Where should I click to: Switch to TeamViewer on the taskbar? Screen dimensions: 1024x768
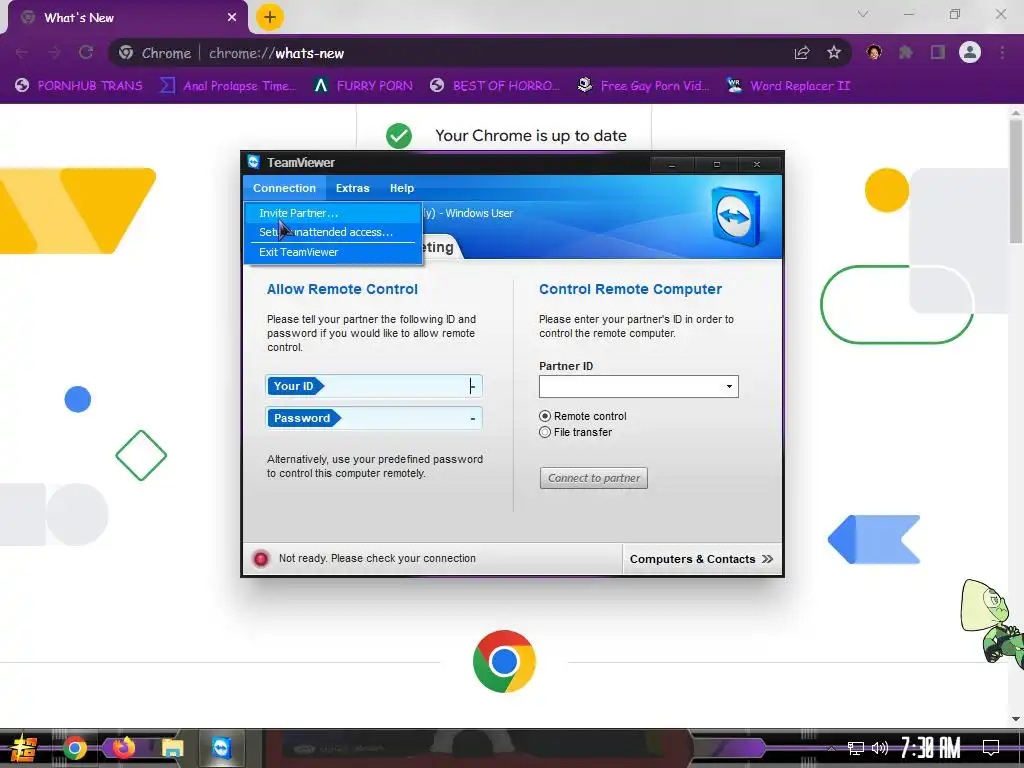222,748
